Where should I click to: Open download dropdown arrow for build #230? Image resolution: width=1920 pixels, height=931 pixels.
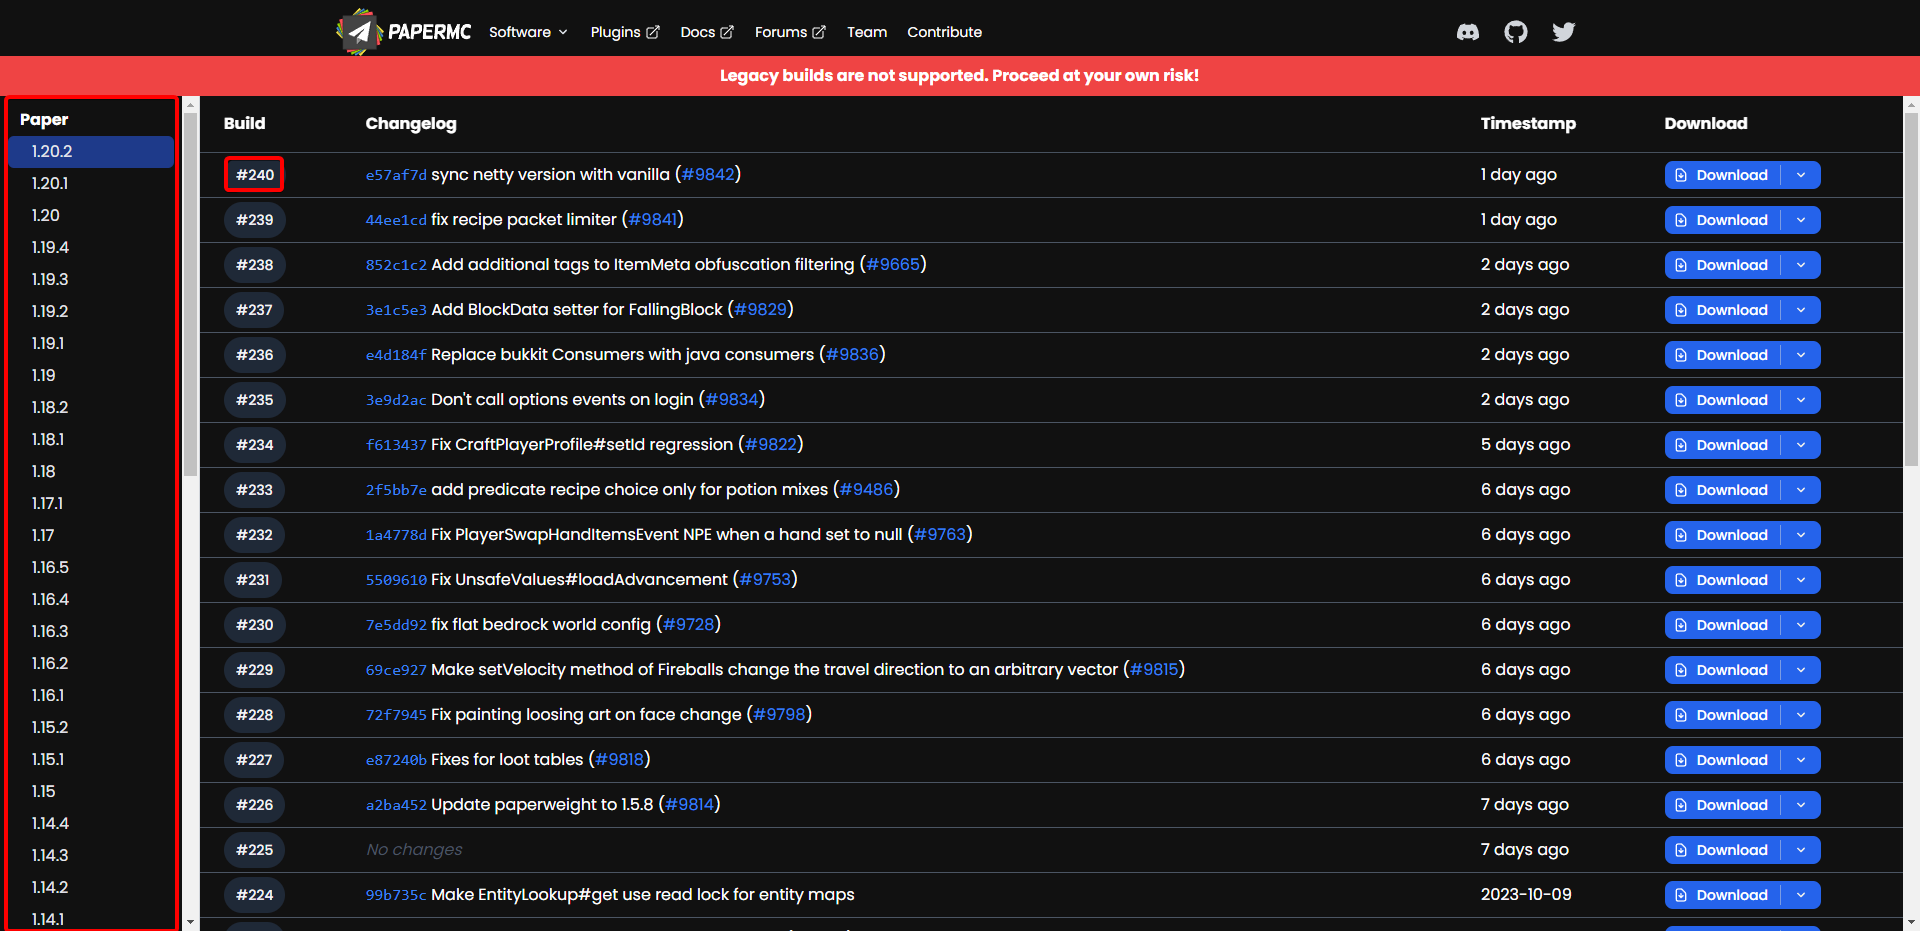coord(1801,625)
